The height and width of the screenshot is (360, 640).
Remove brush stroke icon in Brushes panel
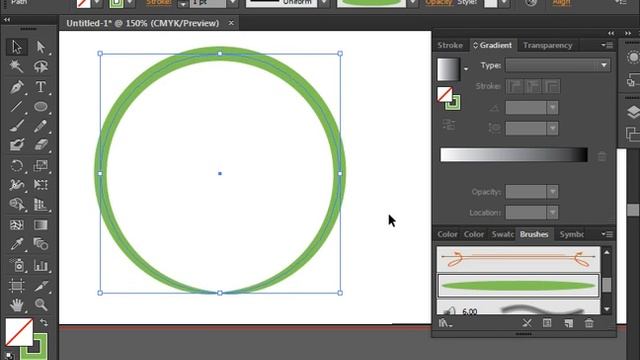pos(527,323)
